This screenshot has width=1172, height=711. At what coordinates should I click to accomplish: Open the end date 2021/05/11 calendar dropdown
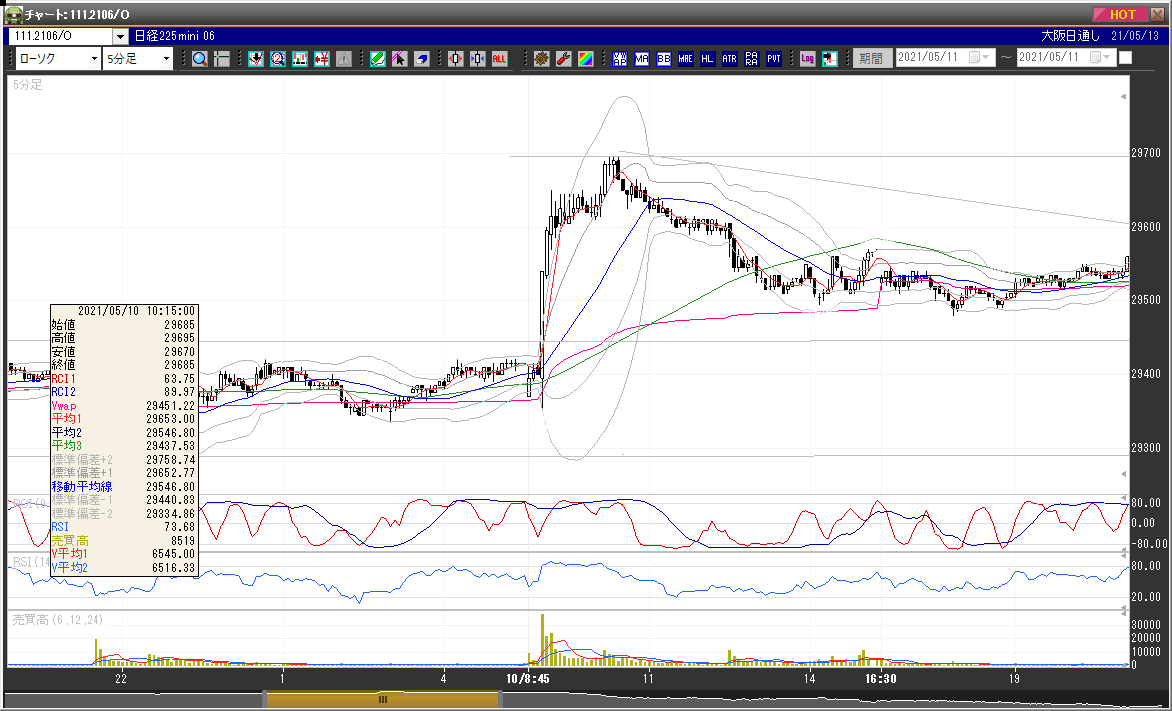pos(1101,58)
